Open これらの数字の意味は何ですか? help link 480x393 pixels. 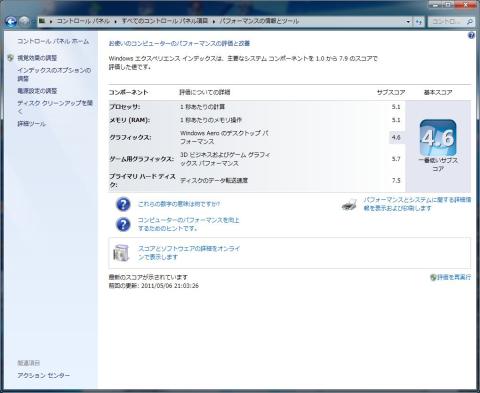click(x=179, y=204)
